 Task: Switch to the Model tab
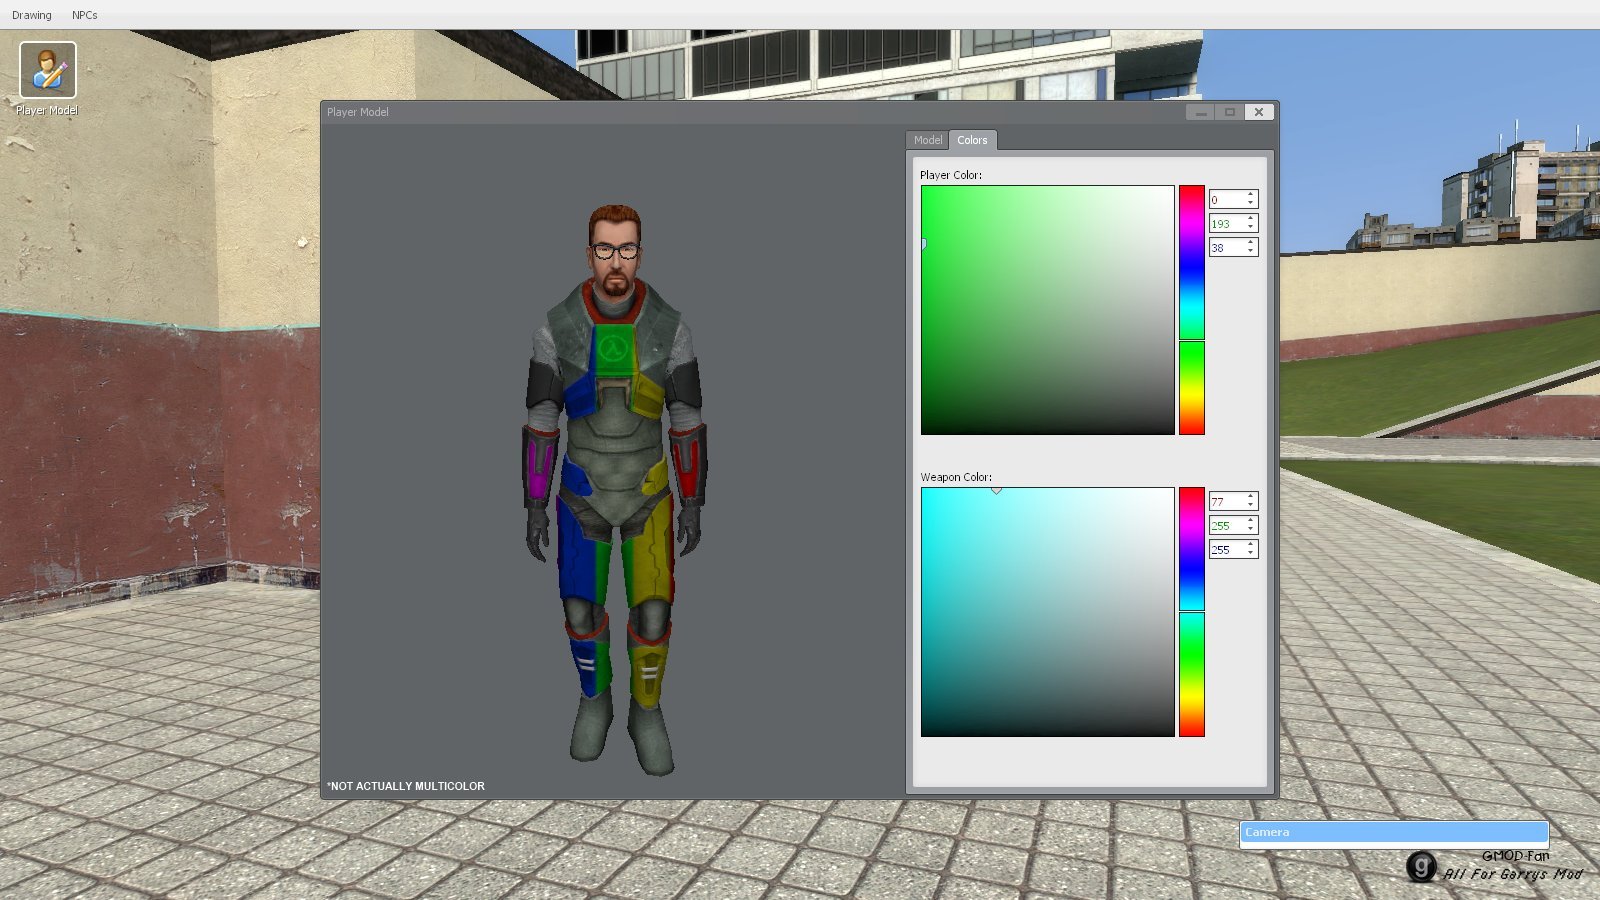tap(928, 140)
